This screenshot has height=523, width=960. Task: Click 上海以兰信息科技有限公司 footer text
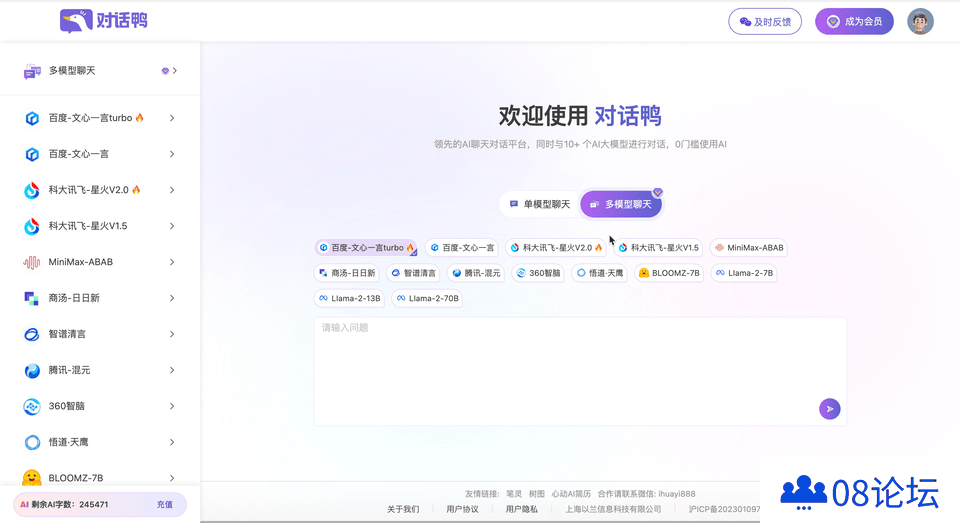tap(613, 509)
